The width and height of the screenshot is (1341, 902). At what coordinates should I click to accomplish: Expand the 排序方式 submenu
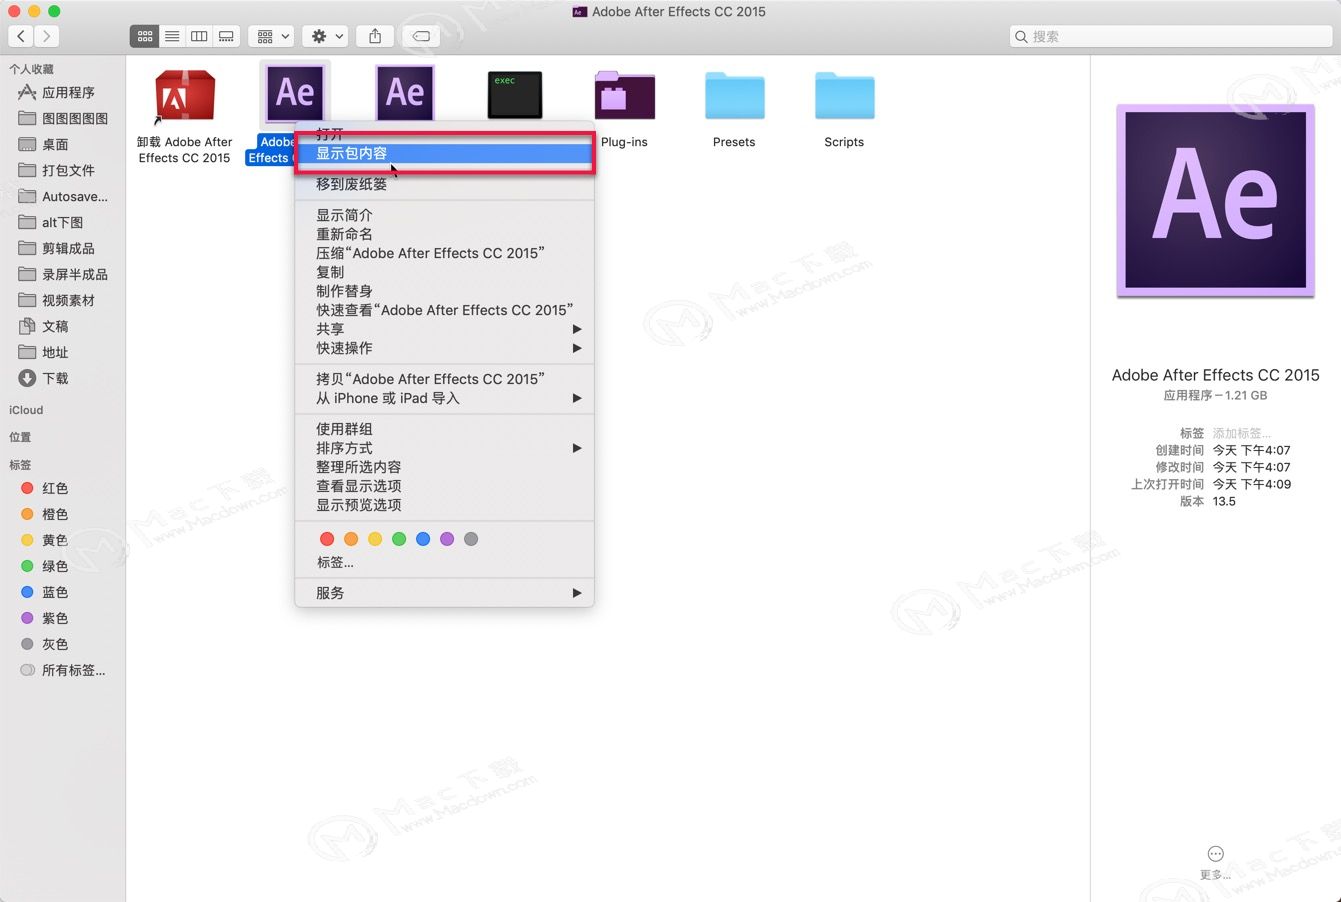pyautogui.click(x=444, y=448)
